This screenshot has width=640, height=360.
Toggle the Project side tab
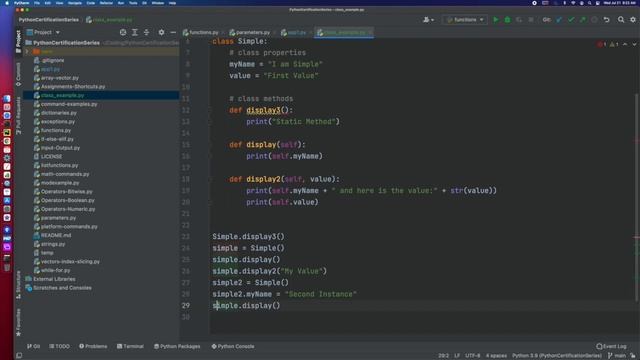[x=18, y=41]
